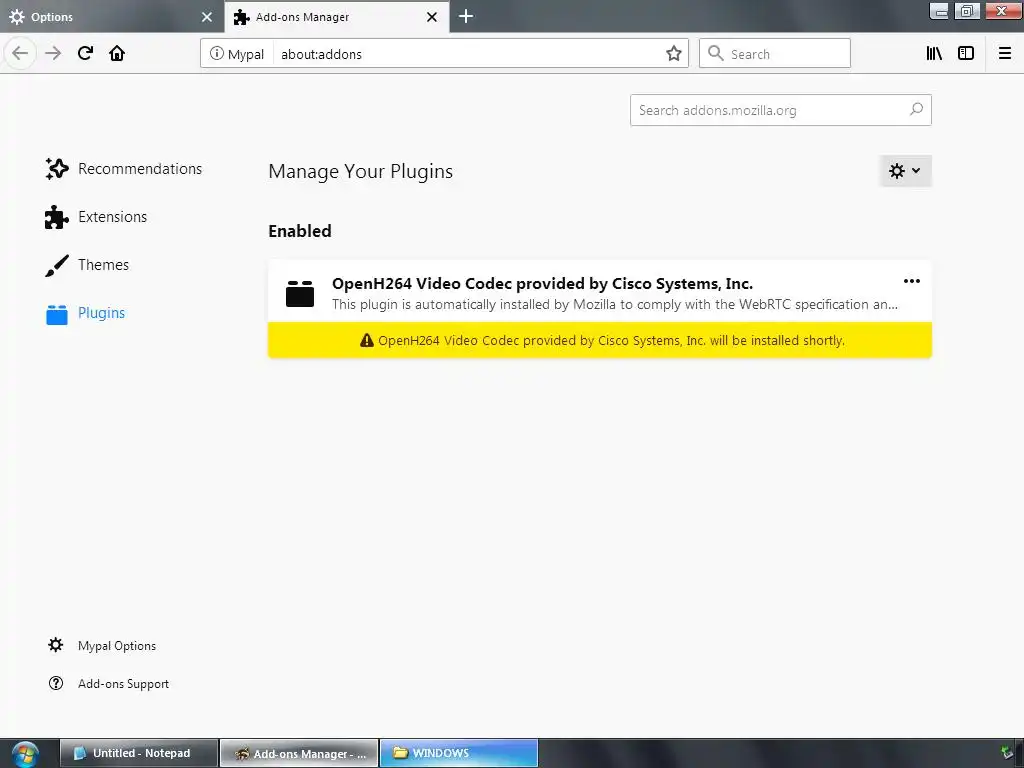Open Mypal Options link

(x=102, y=645)
